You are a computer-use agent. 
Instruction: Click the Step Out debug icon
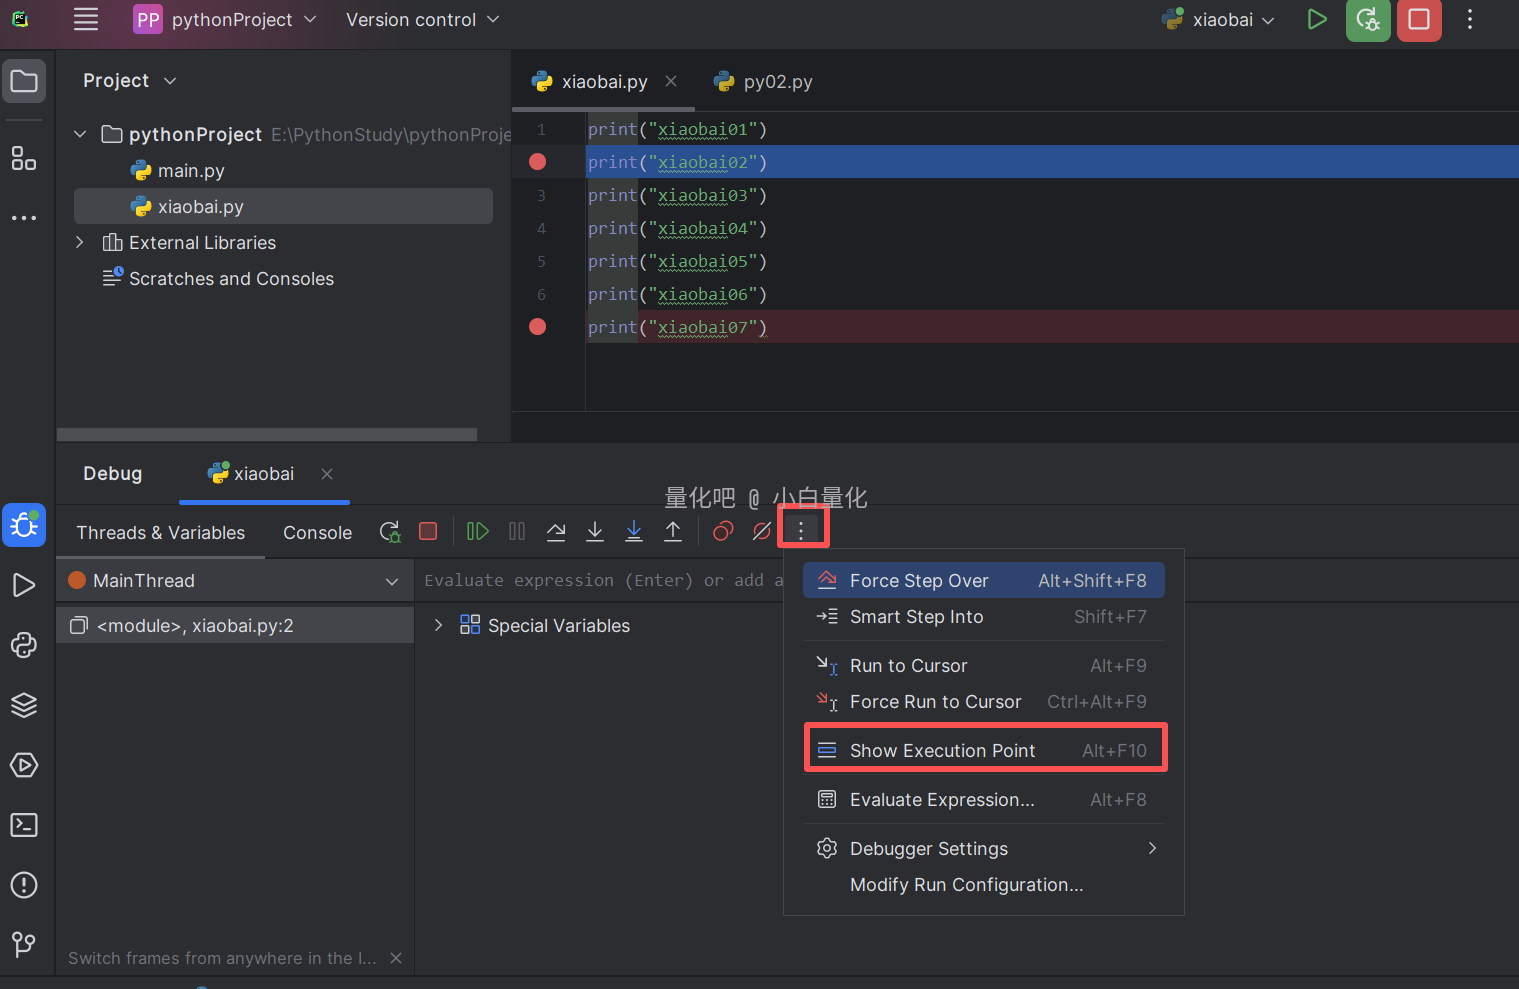point(673,532)
